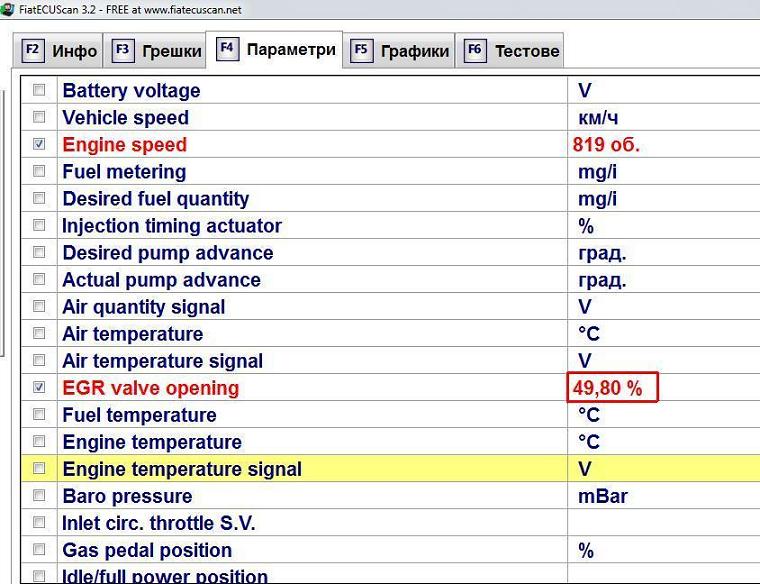Enable the Gas pedal position checkbox
The image size is (760, 584).
39,549
